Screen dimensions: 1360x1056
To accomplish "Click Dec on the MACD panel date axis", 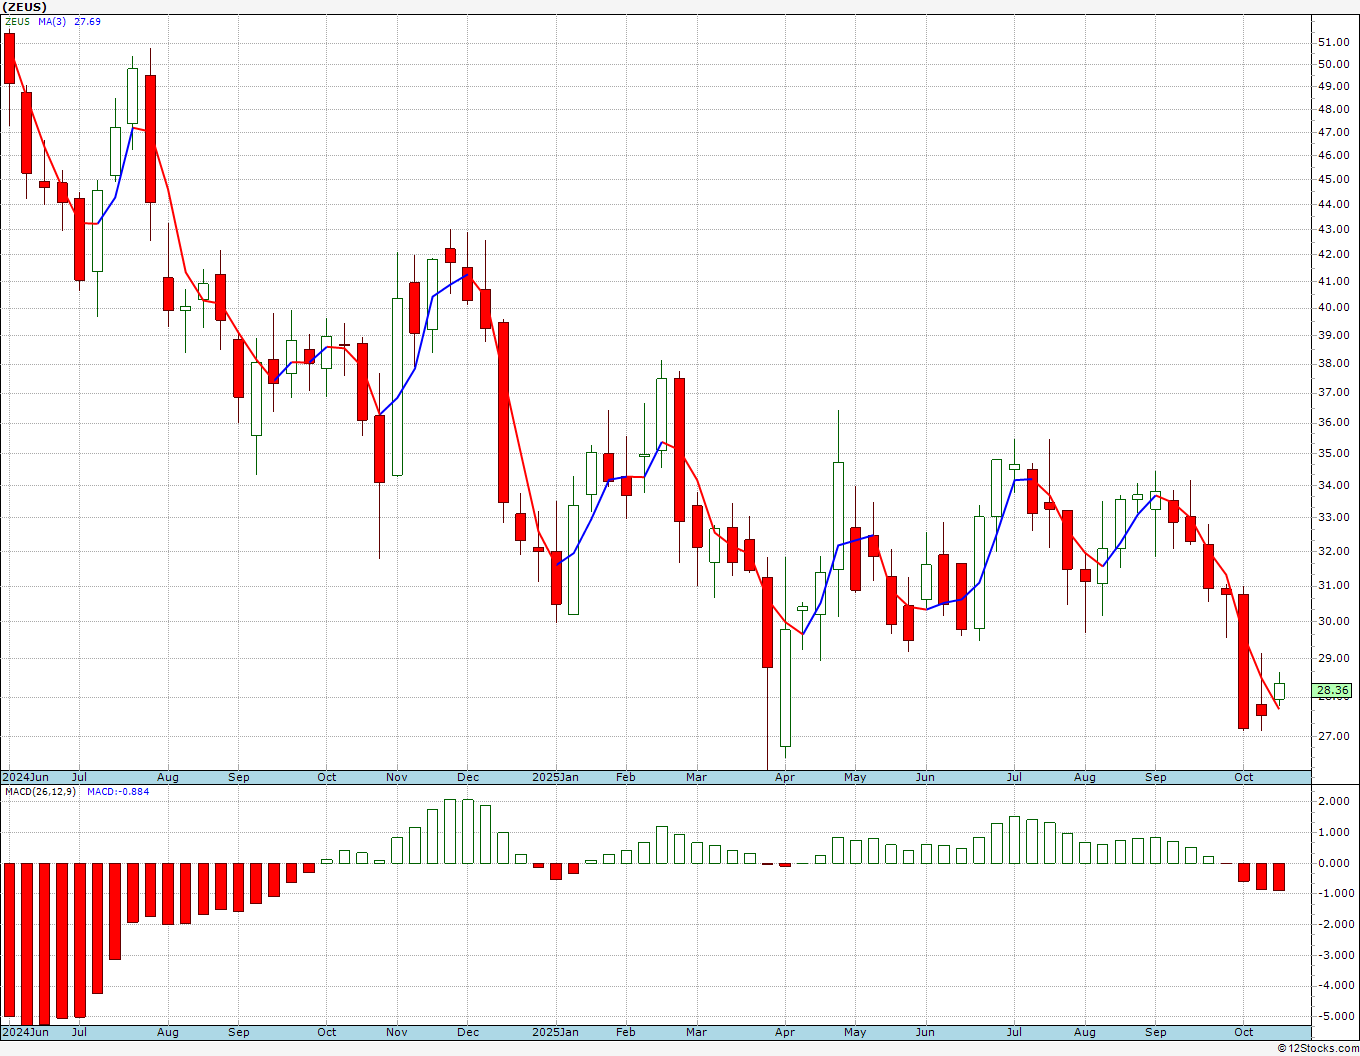I will coord(468,1032).
